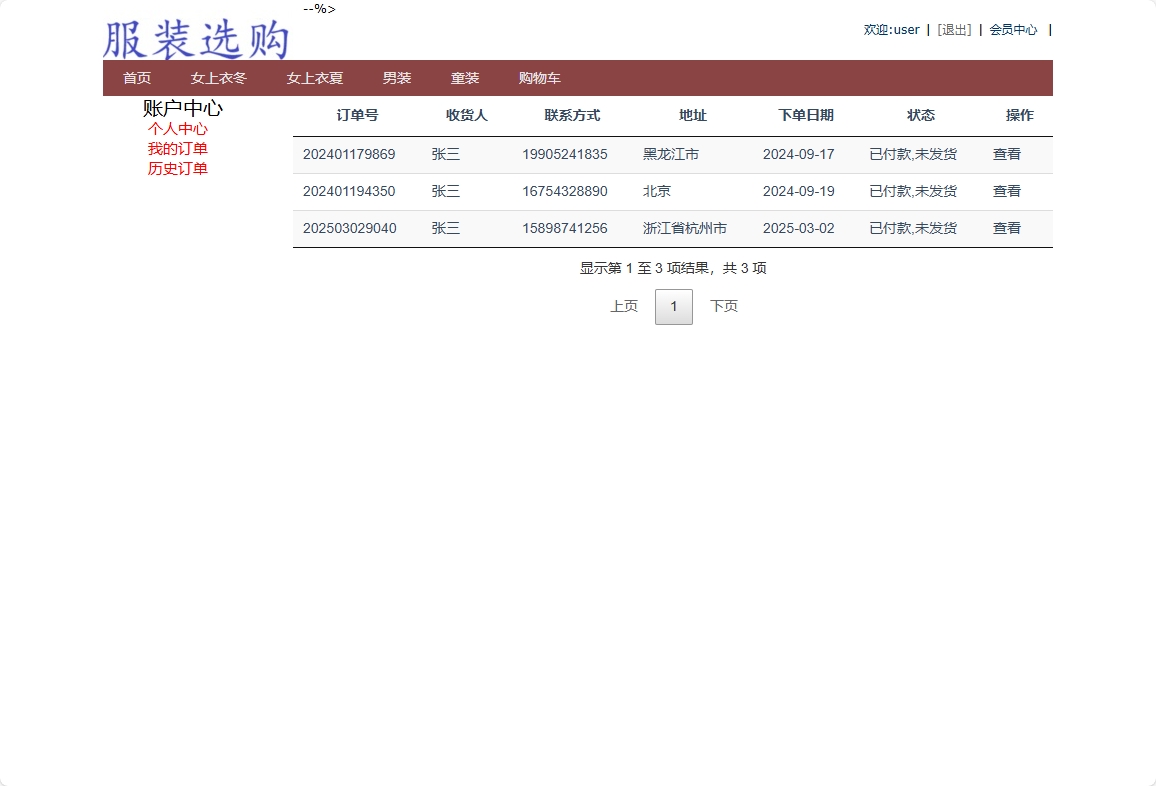查看 details of order 202503029040
This screenshot has width=1156, height=786.
[1006, 228]
